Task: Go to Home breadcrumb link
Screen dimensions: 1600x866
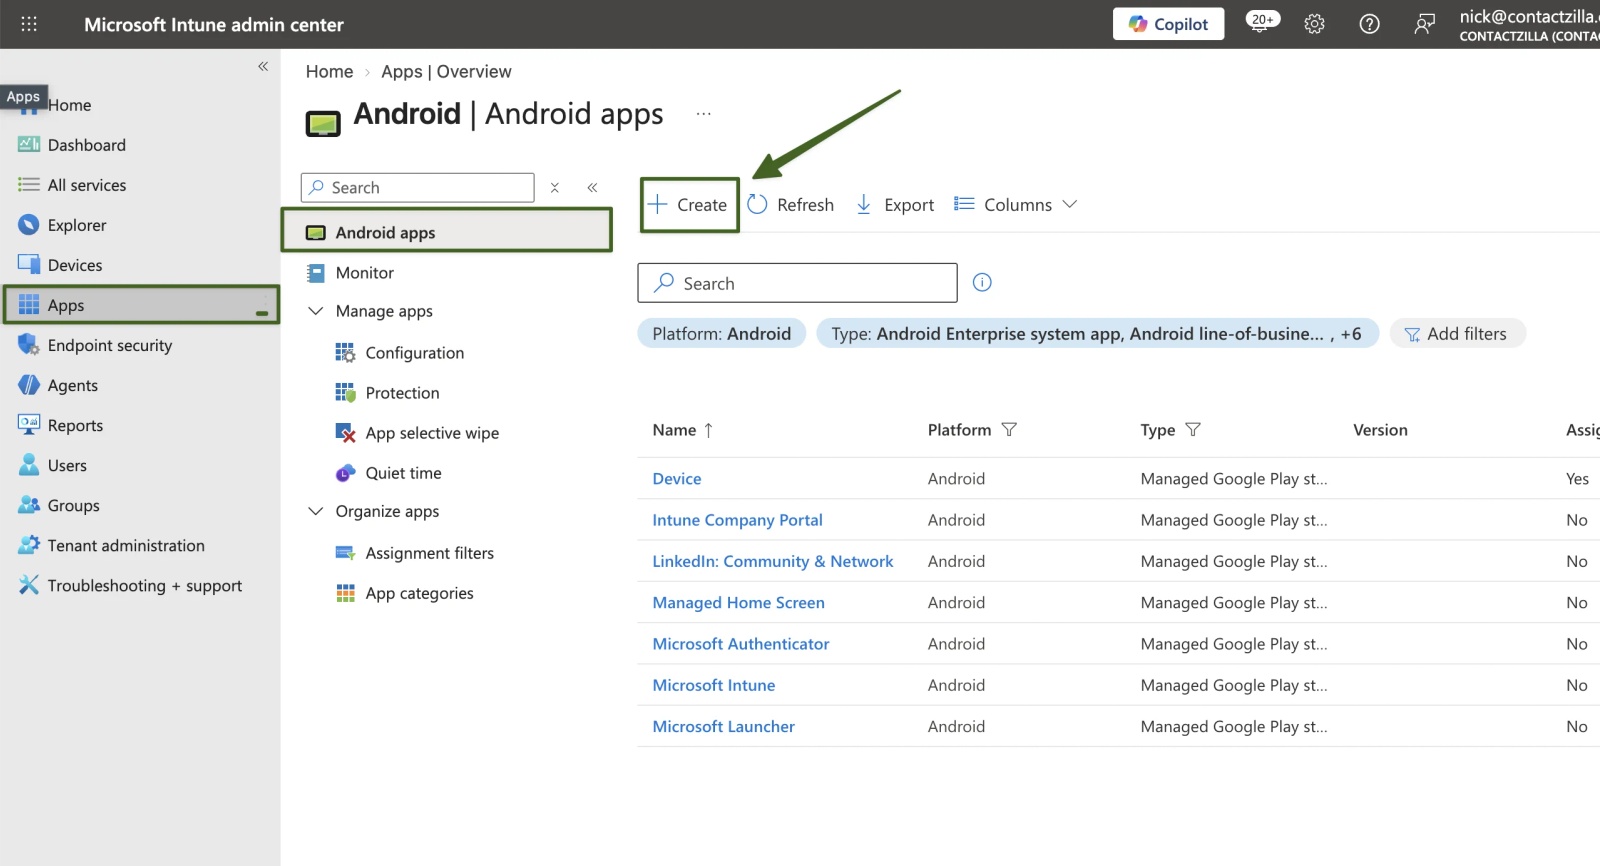Action: pos(329,72)
